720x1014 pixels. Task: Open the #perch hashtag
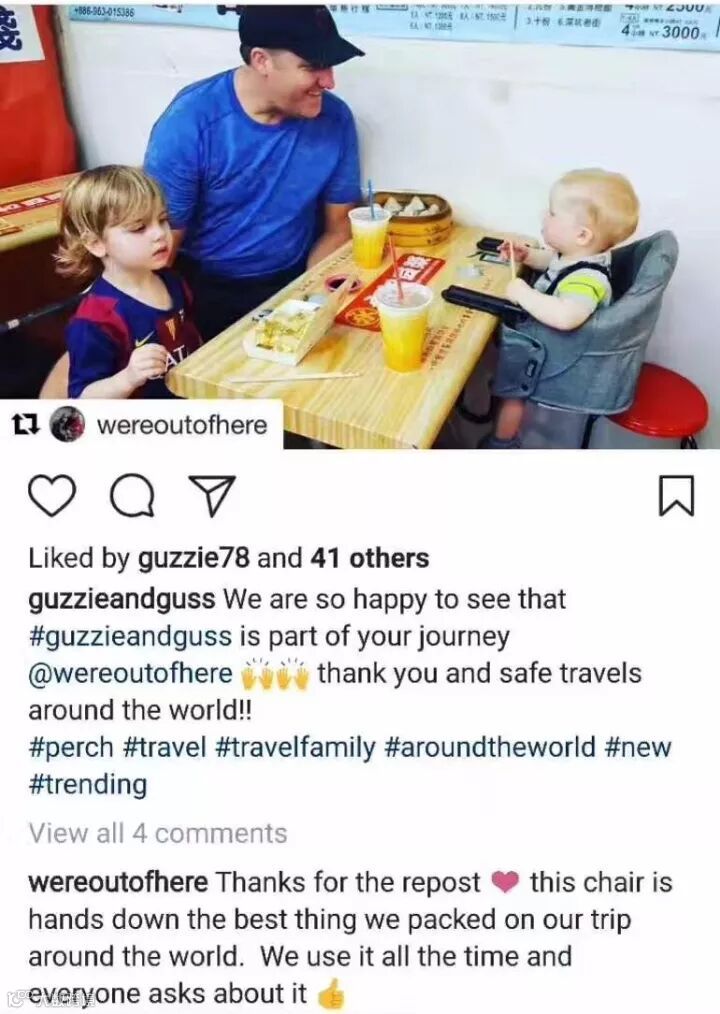coord(71,748)
